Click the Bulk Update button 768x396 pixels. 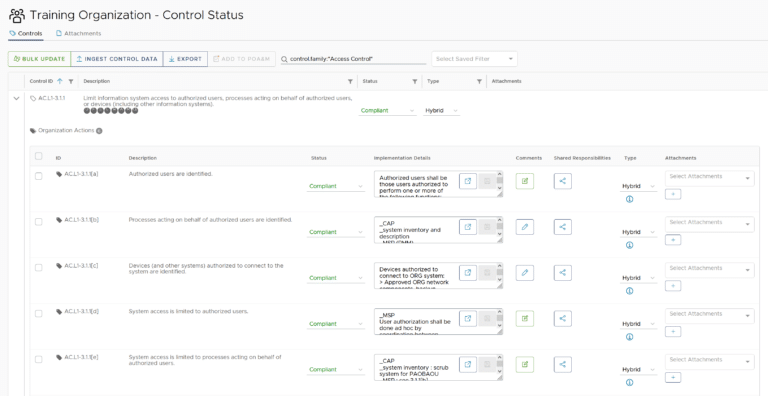click(40, 59)
